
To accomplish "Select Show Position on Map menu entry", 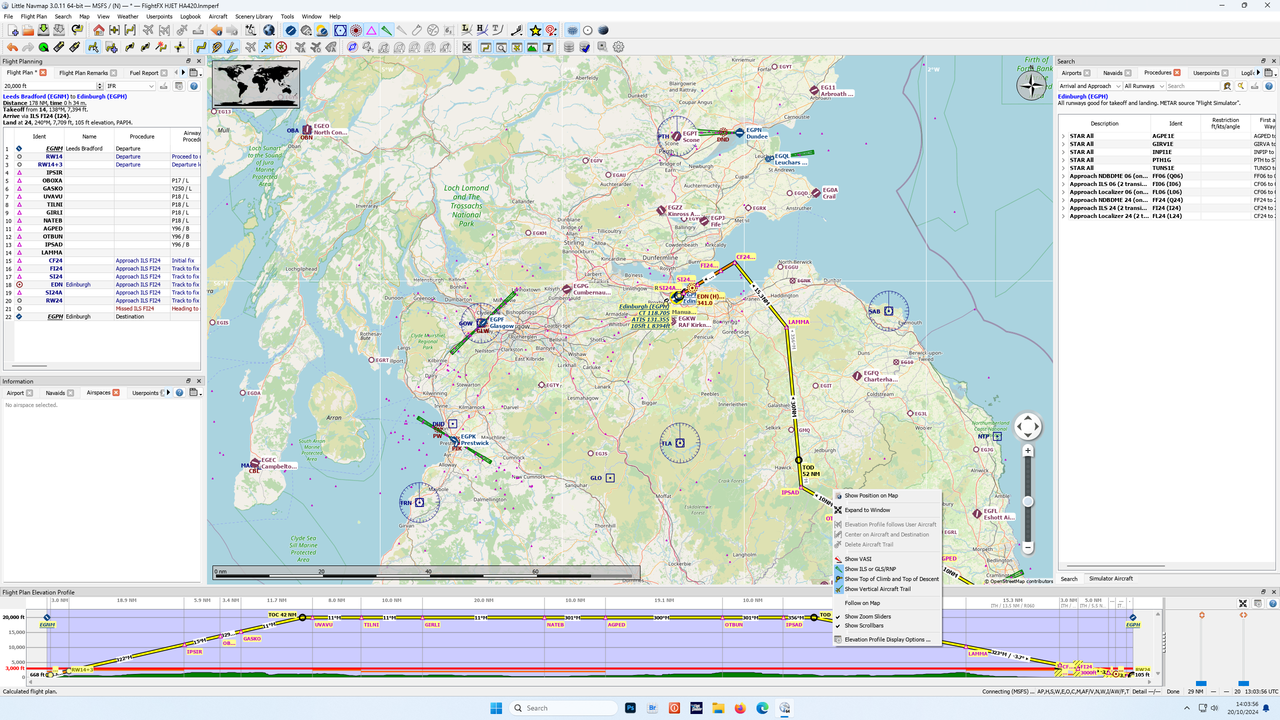I will point(871,495).
